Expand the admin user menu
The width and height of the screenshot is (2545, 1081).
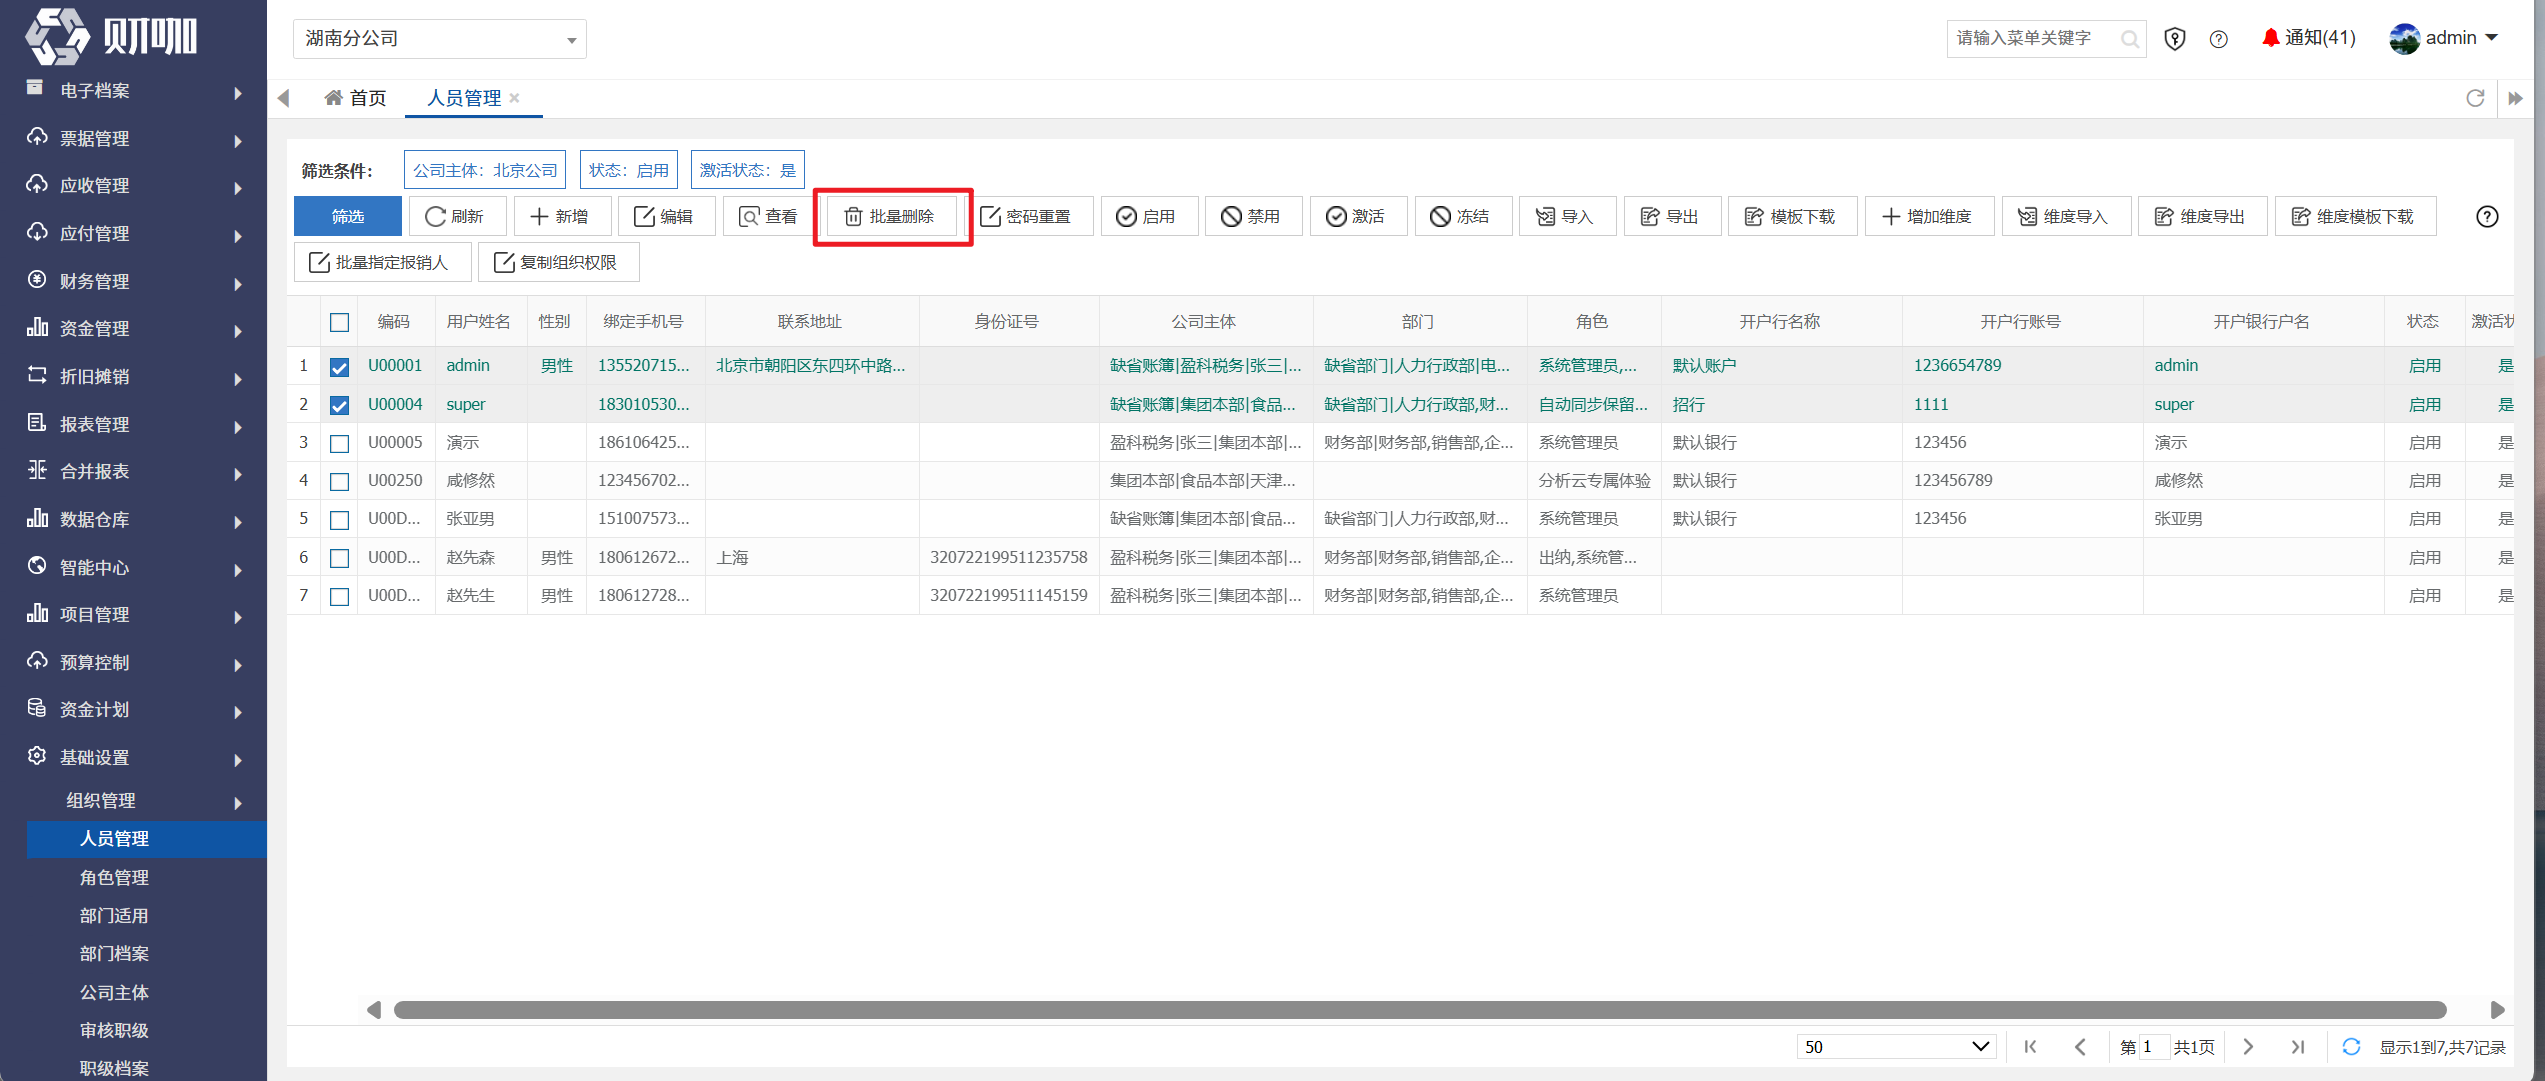pos(2444,38)
